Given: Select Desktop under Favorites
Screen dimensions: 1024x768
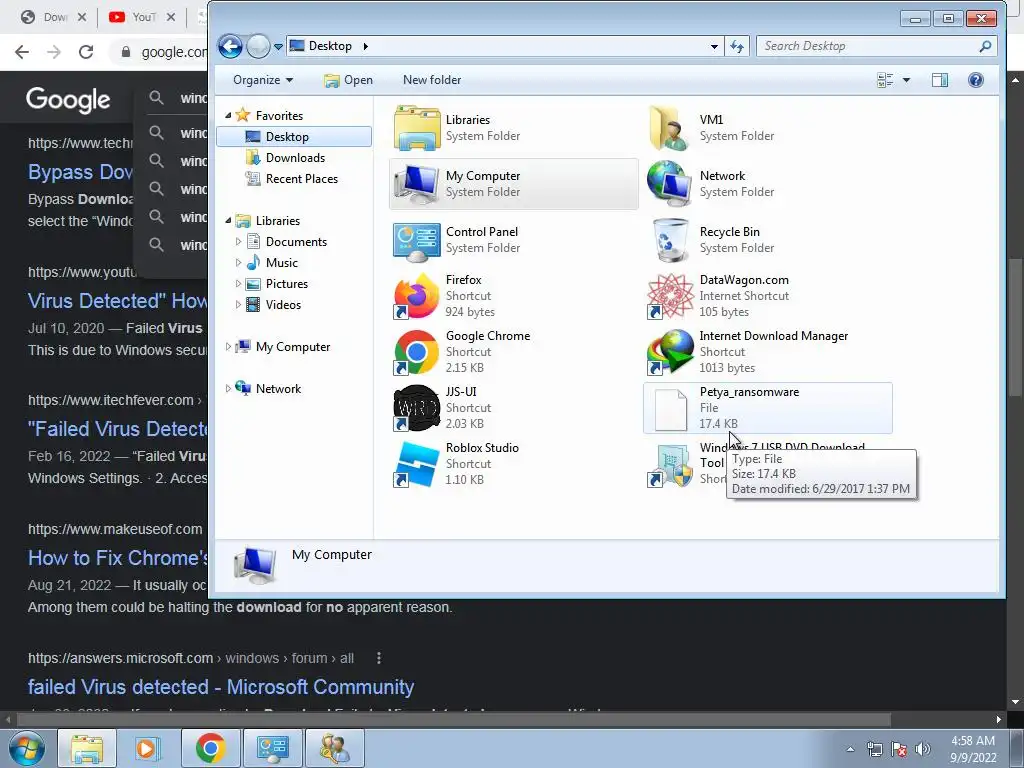Looking at the screenshot, I should pyautogui.click(x=294, y=136).
